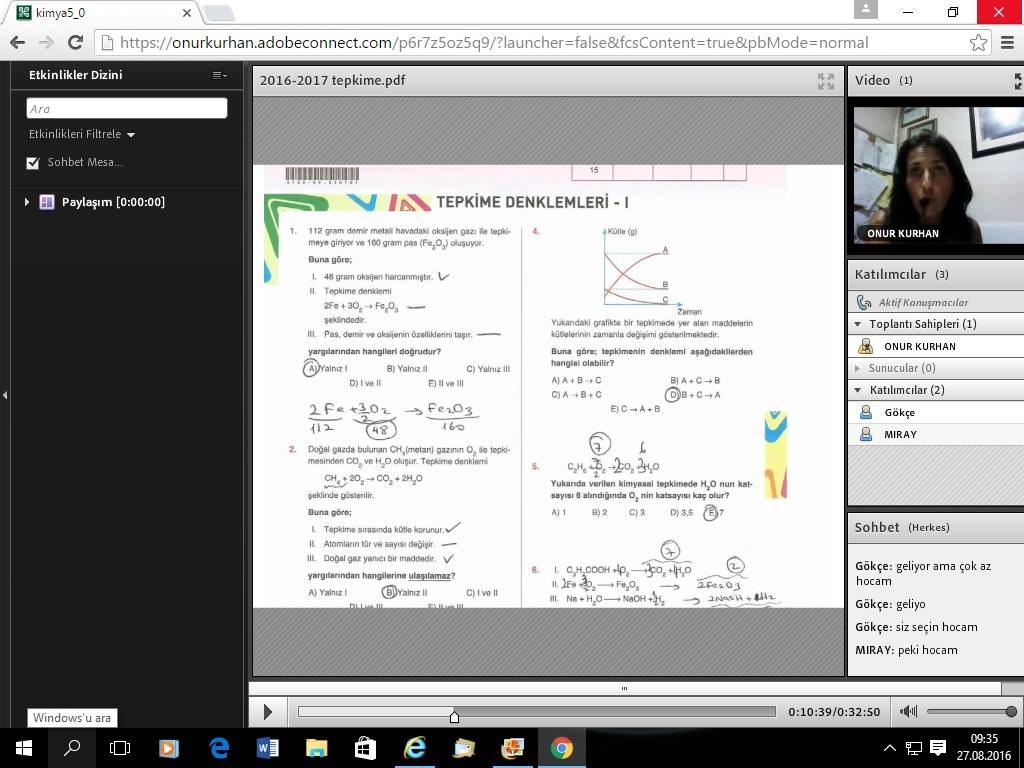The image size is (1024, 768).
Task: Click the playback seek bar marker
Action: 455,716
